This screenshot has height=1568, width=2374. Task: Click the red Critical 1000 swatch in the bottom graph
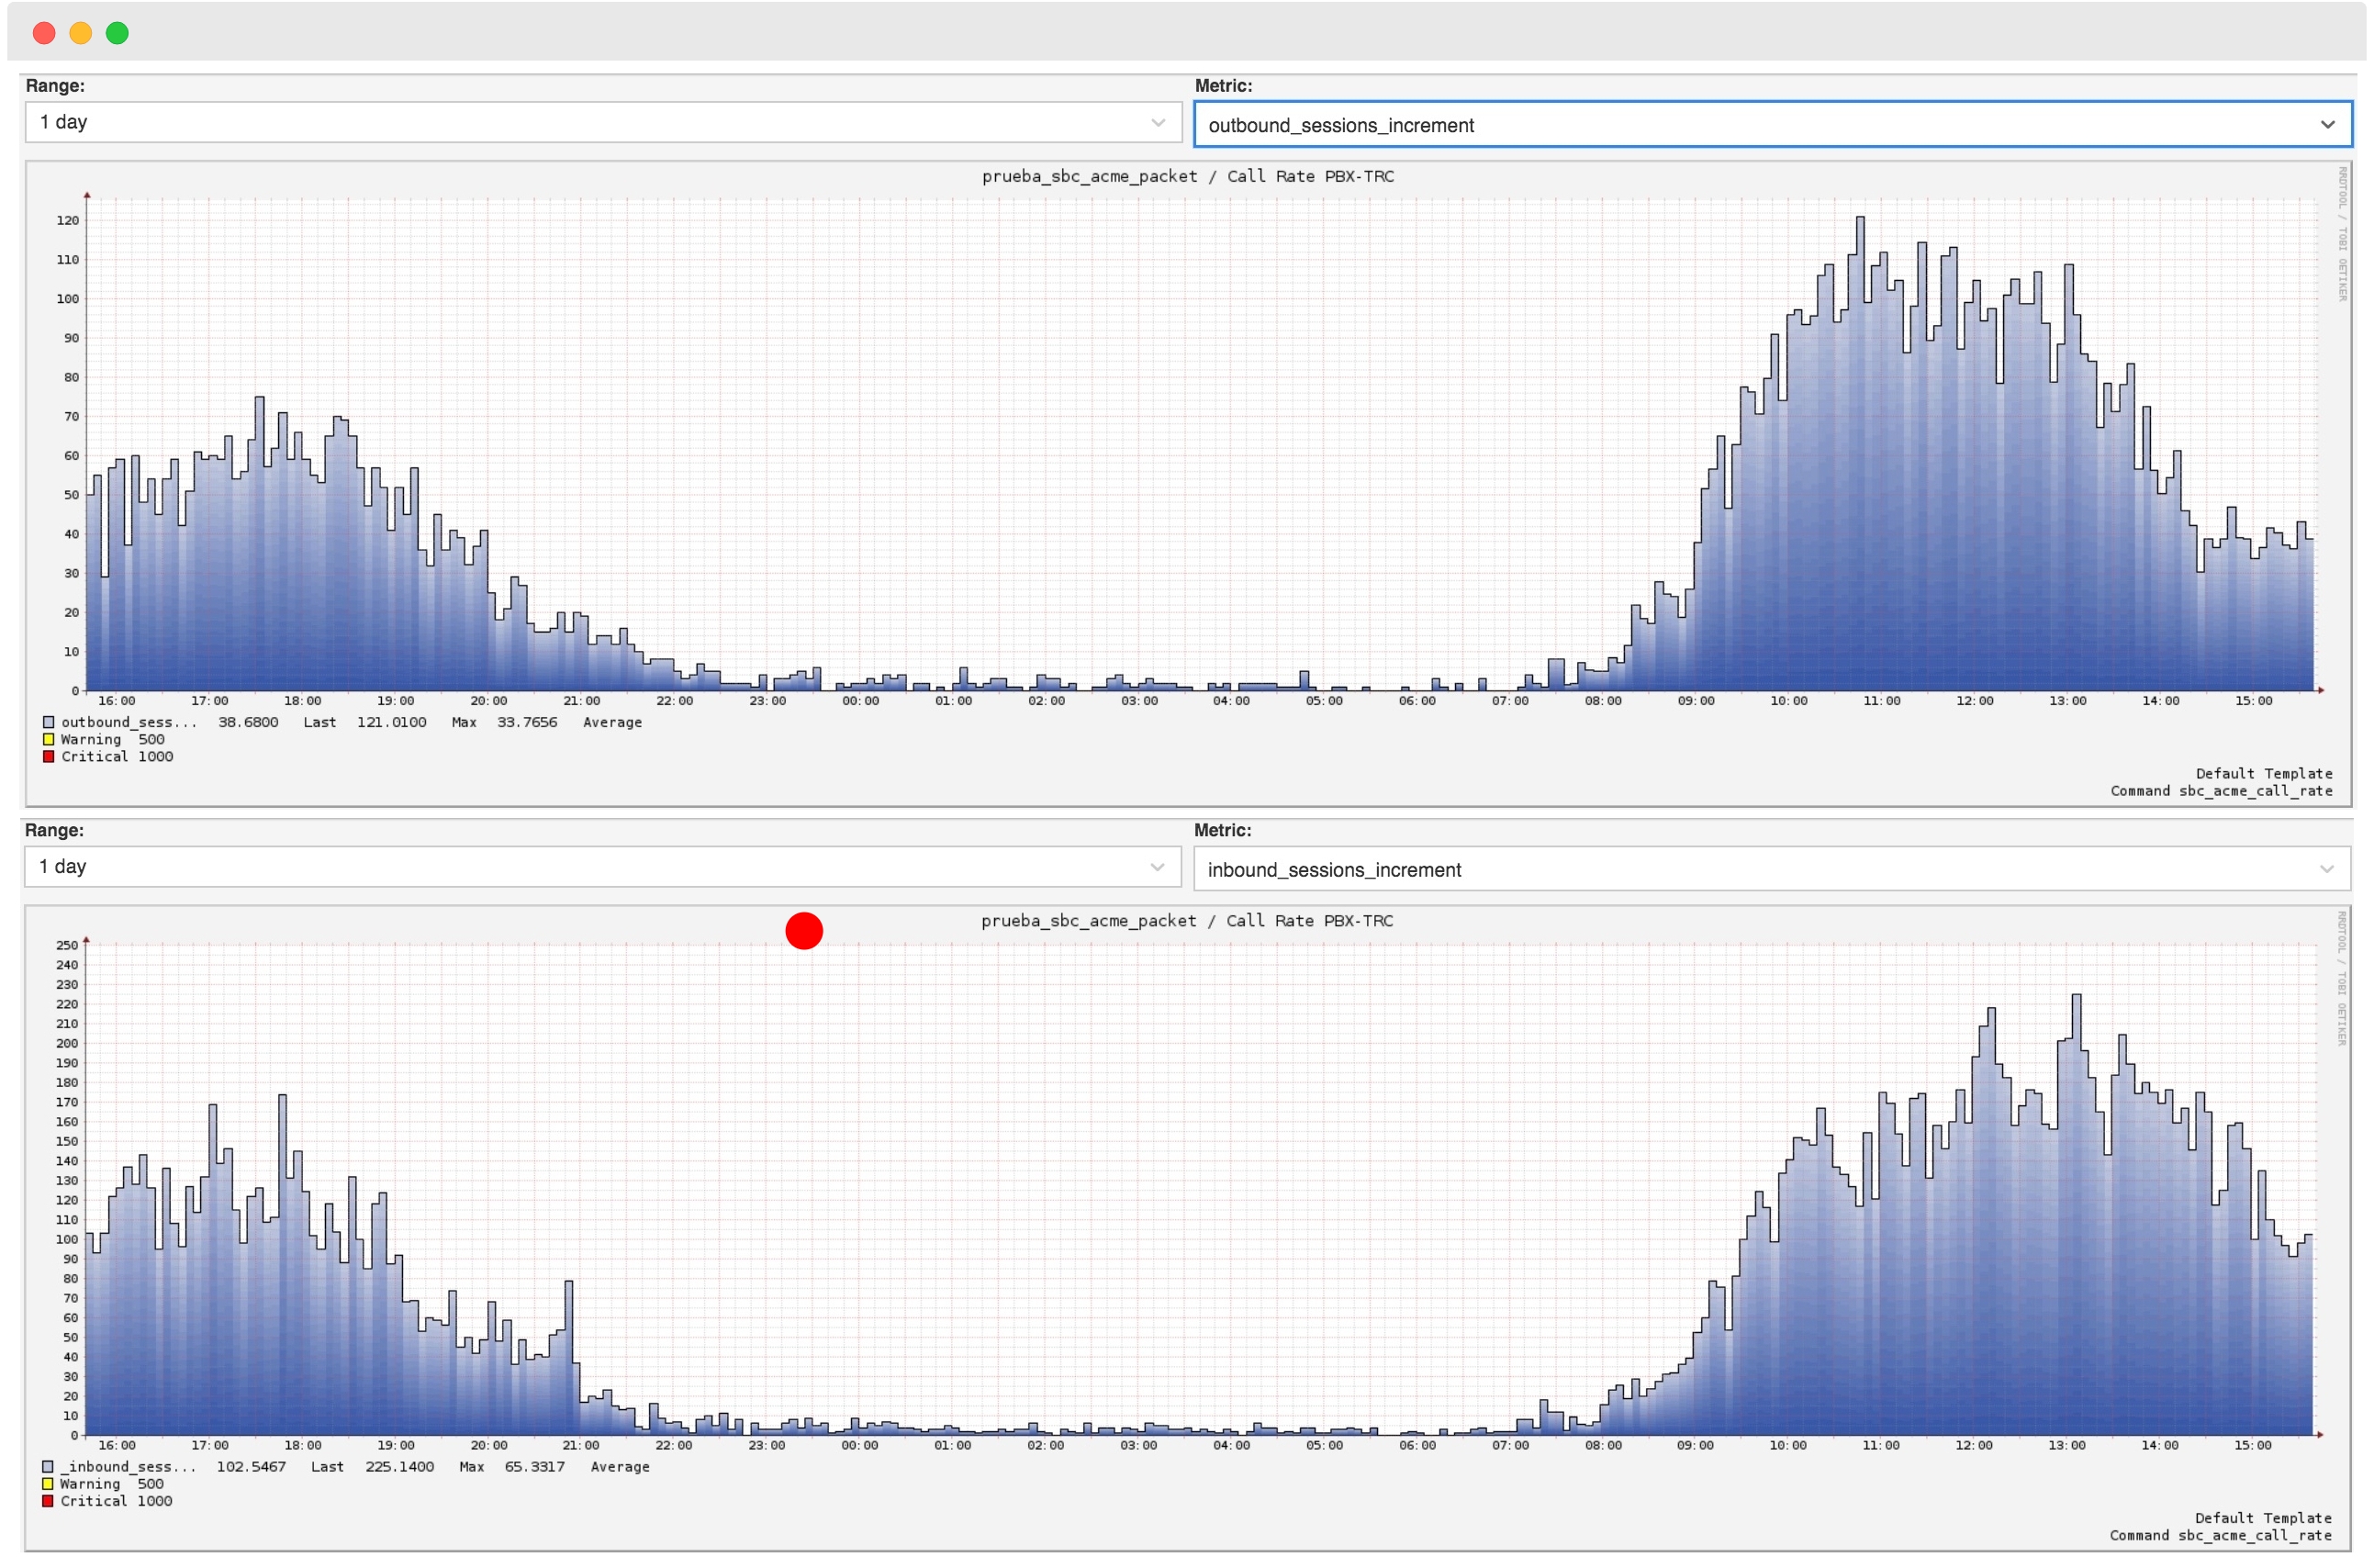tap(47, 1501)
